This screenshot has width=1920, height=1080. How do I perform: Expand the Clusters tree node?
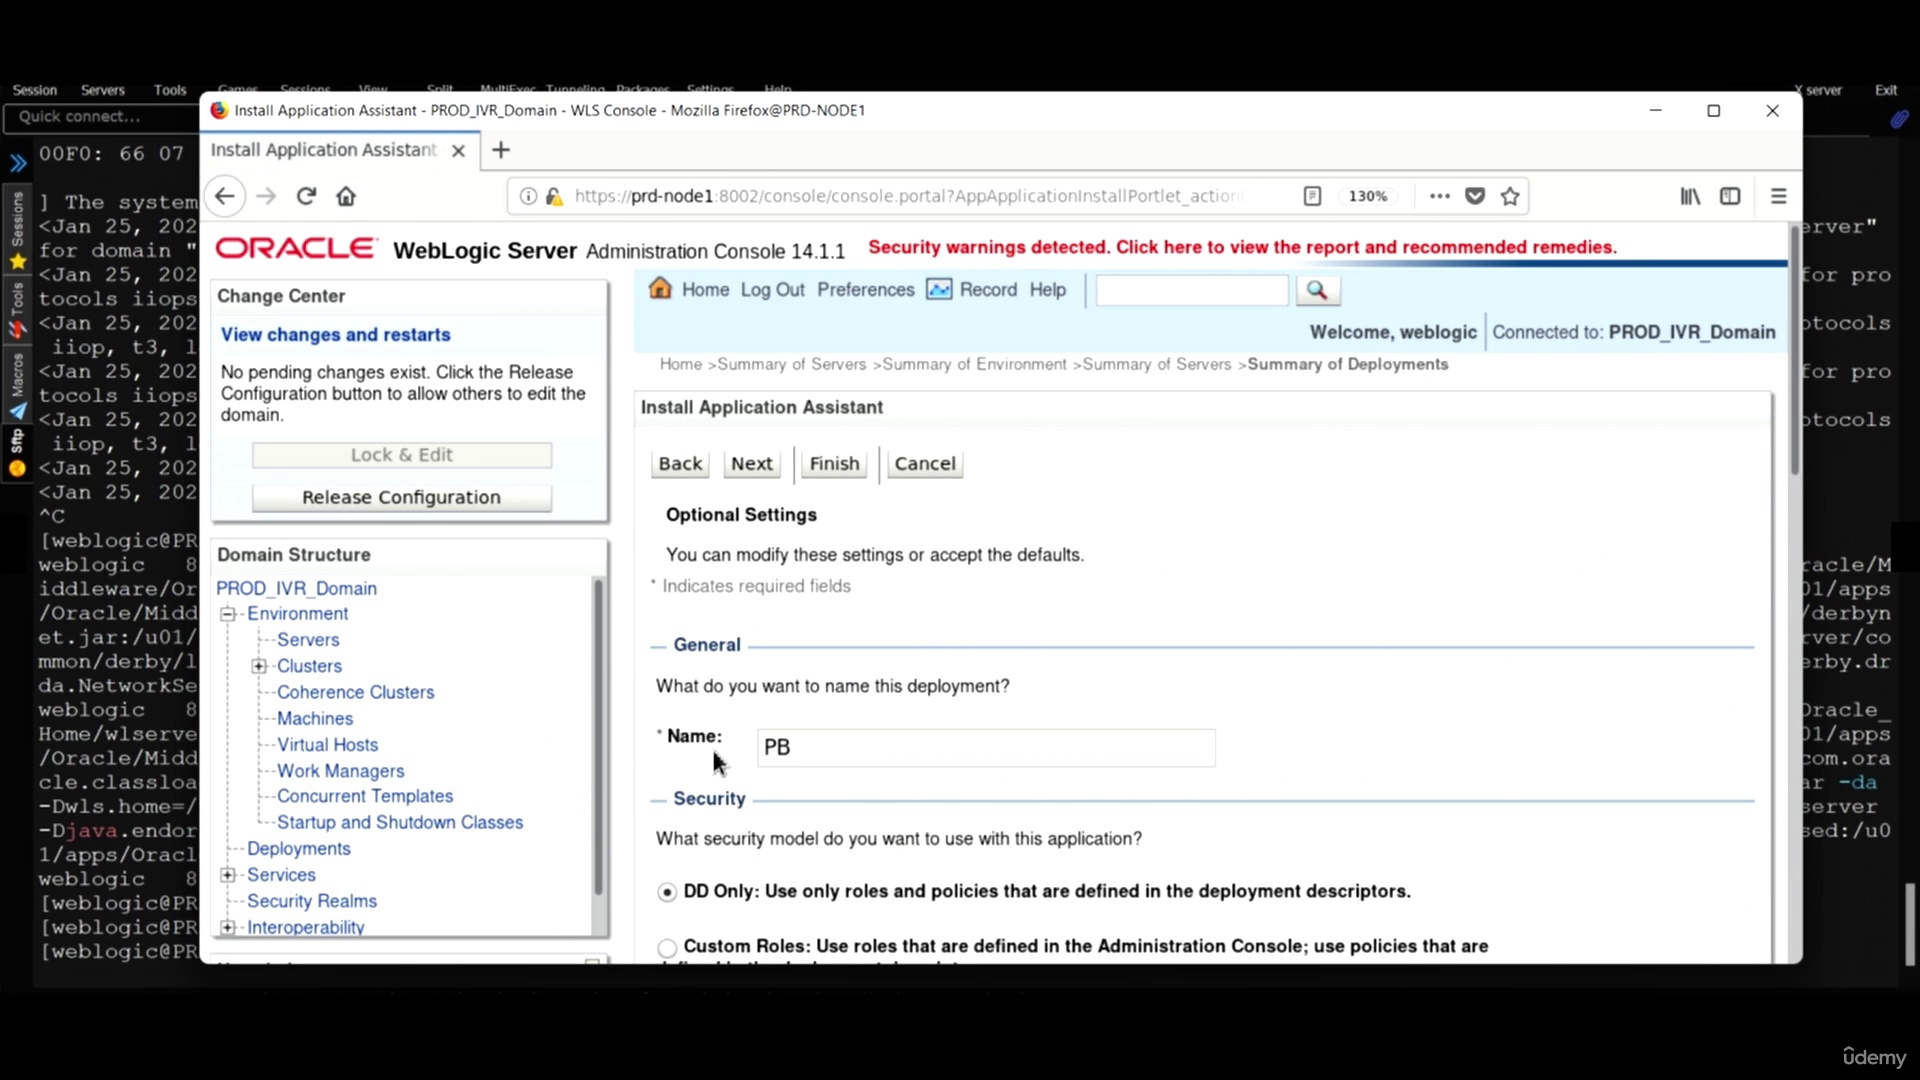(x=258, y=666)
